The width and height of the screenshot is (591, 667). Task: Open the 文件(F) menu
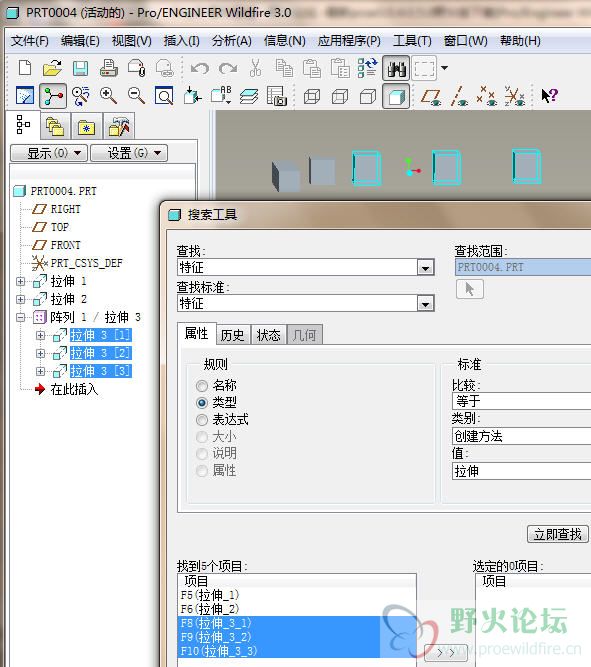click(30, 41)
